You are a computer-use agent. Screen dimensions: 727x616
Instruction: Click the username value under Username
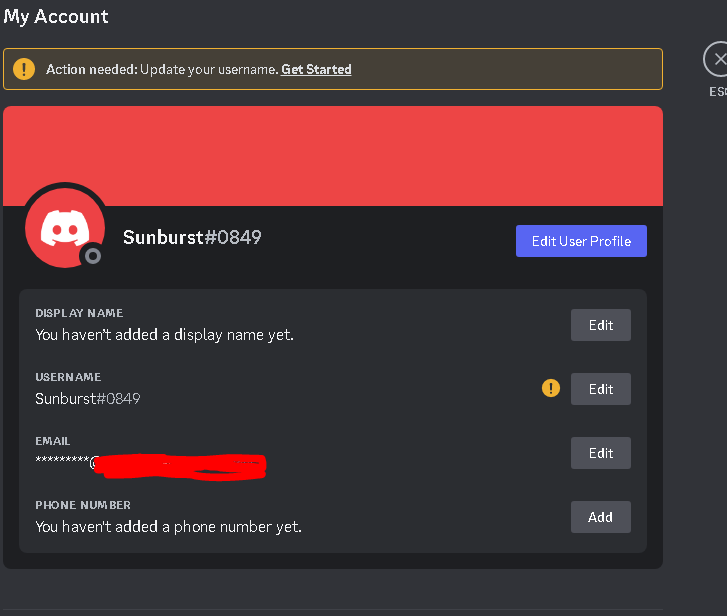(x=88, y=399)
